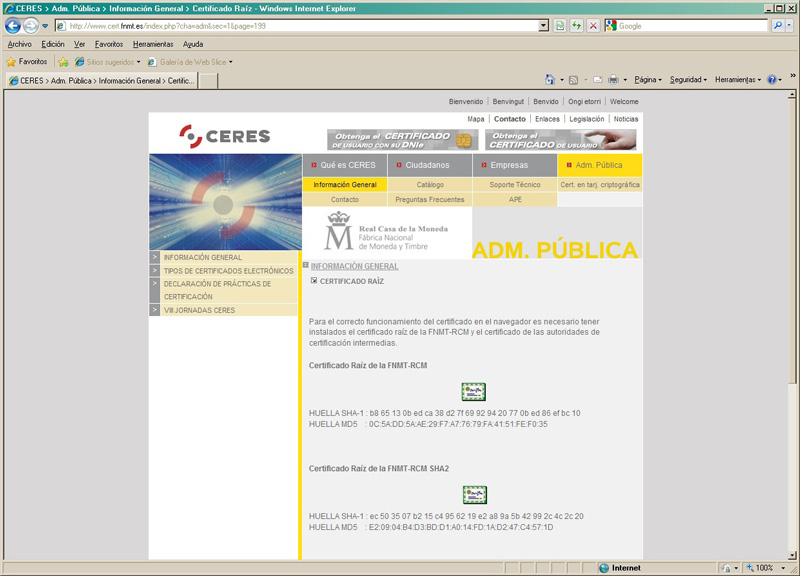Screen dimensions: 800x576
Task: Open the Ver menu
Action: (x=79, y=44)
